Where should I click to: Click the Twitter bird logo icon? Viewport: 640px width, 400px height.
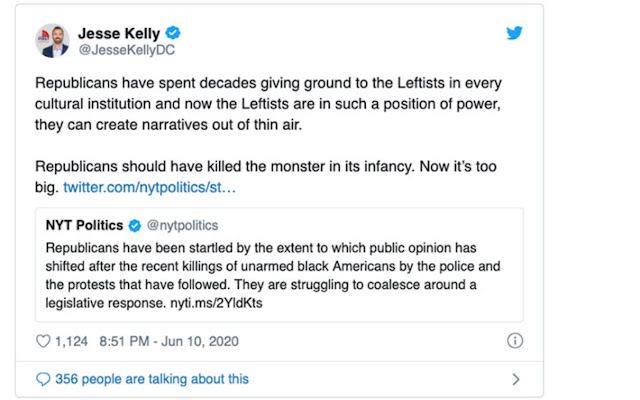point(514,33)
